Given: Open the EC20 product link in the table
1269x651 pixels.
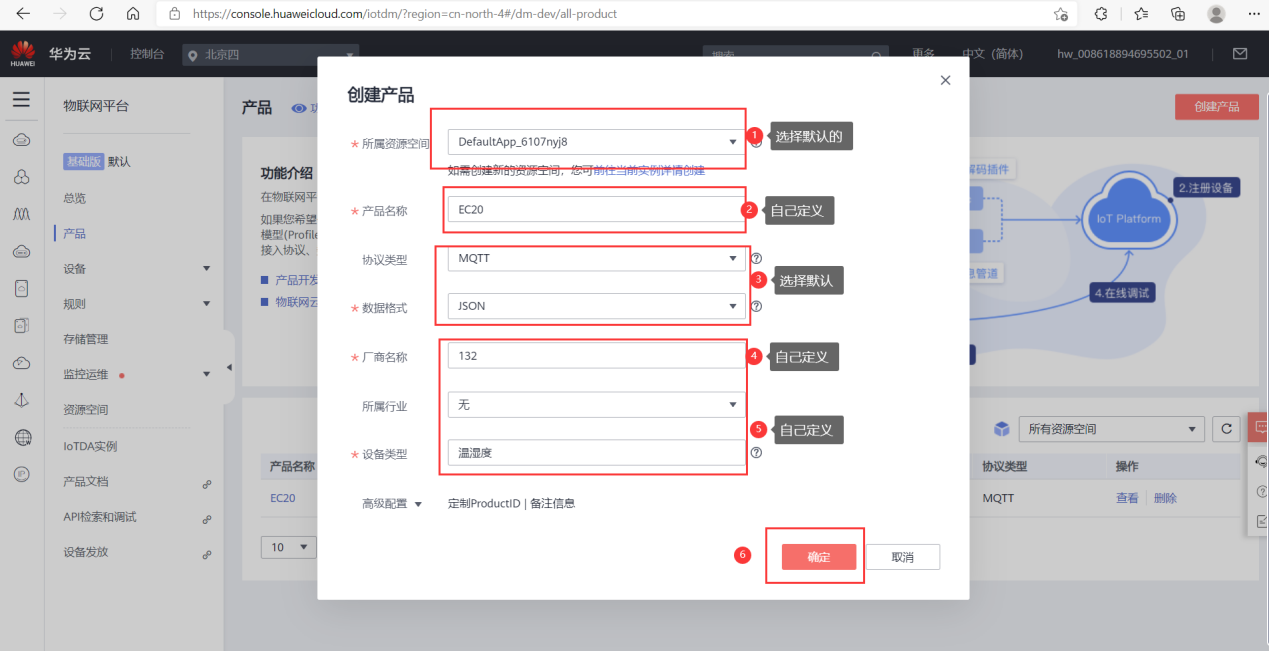Looking at the screenshot, I should (283, 497).
